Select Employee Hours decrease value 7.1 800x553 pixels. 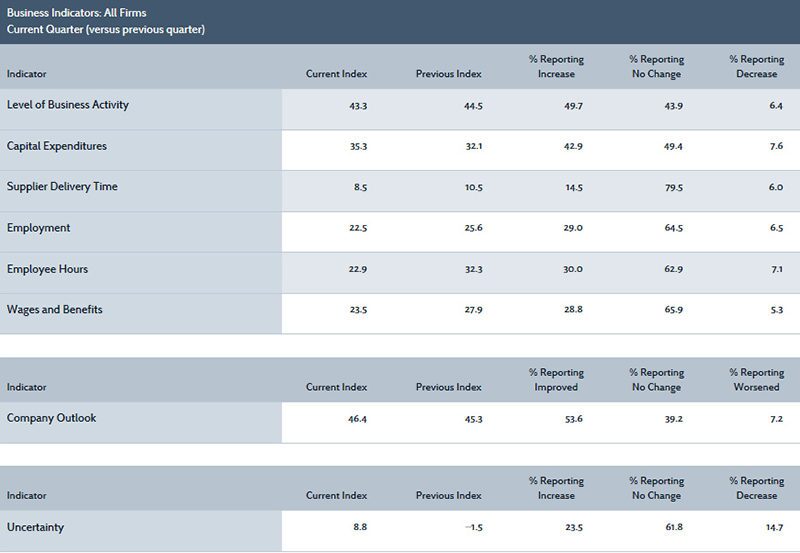[775, 269]
